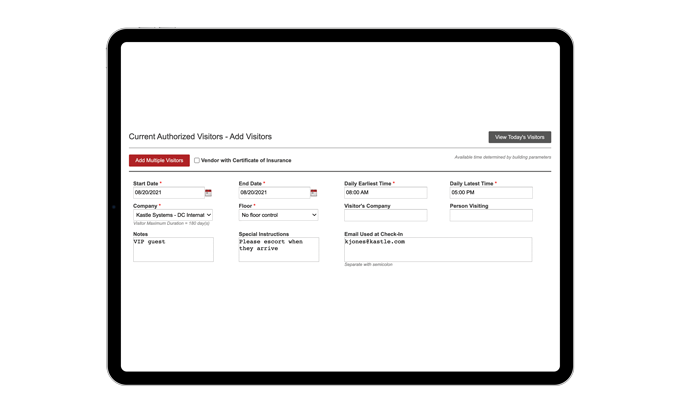The width and height of the screenshot is (680, 413).
Task: Click the Daily Latest Time field
Action: [x=490, y=193]
